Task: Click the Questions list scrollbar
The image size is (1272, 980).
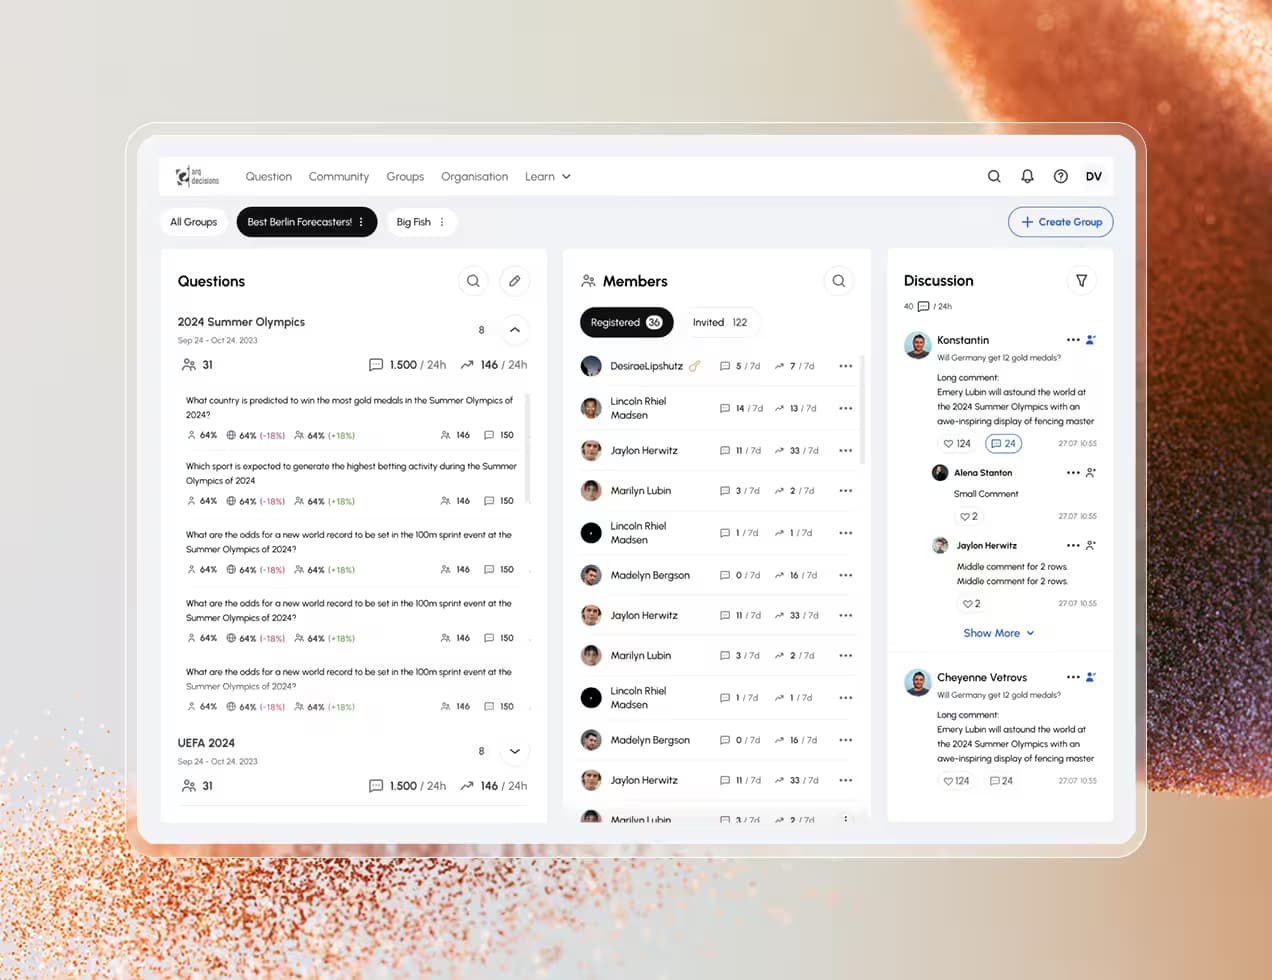Action: tap(527, 449)
